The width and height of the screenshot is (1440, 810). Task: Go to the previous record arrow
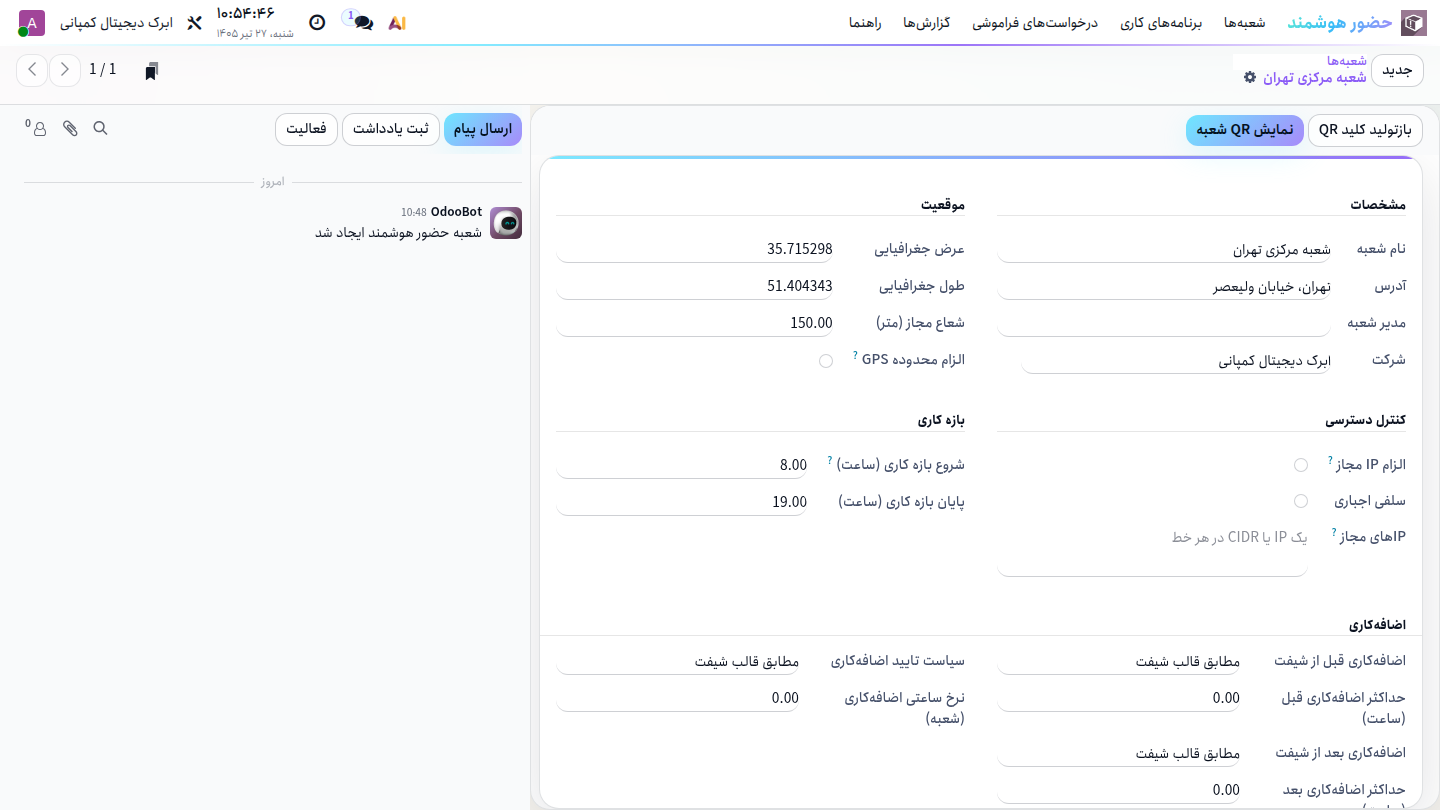(x=33, y=70)
